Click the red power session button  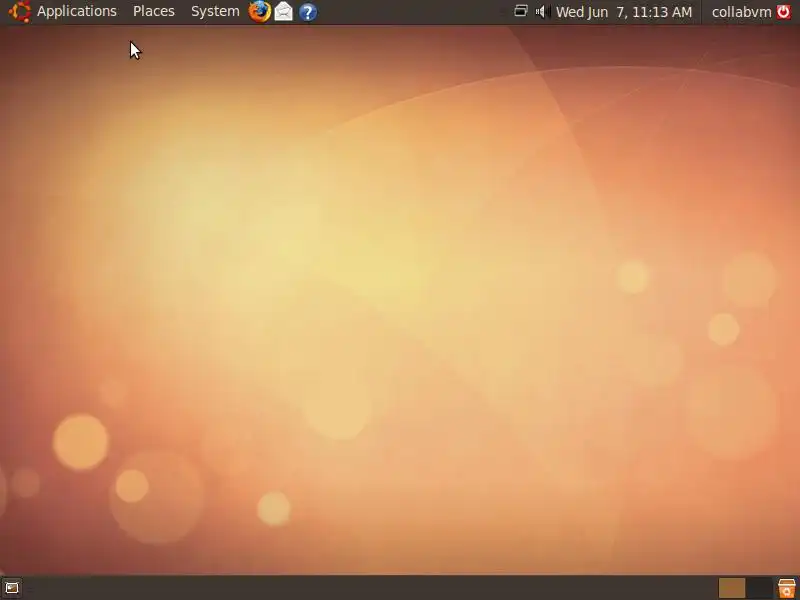point(784,11)
